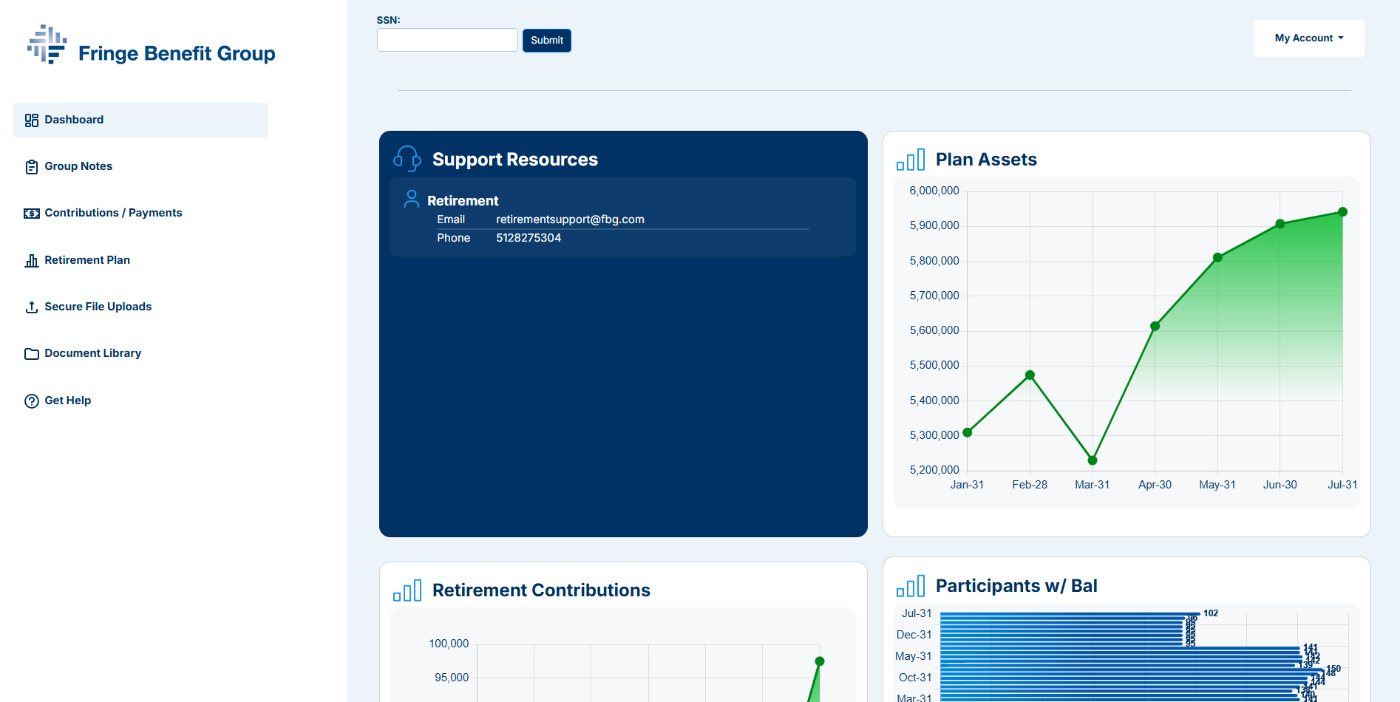Click the phone number 5128275304

[528, 238]
